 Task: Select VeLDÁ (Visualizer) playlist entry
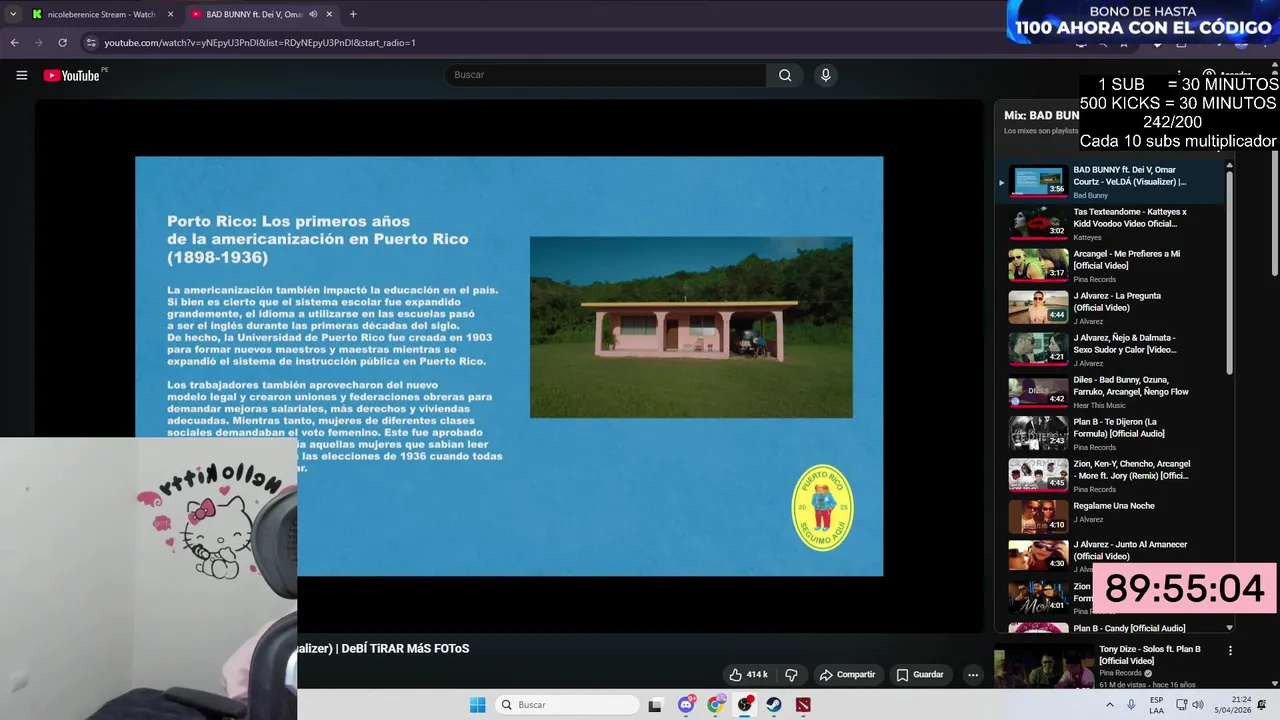[1111, 182]
